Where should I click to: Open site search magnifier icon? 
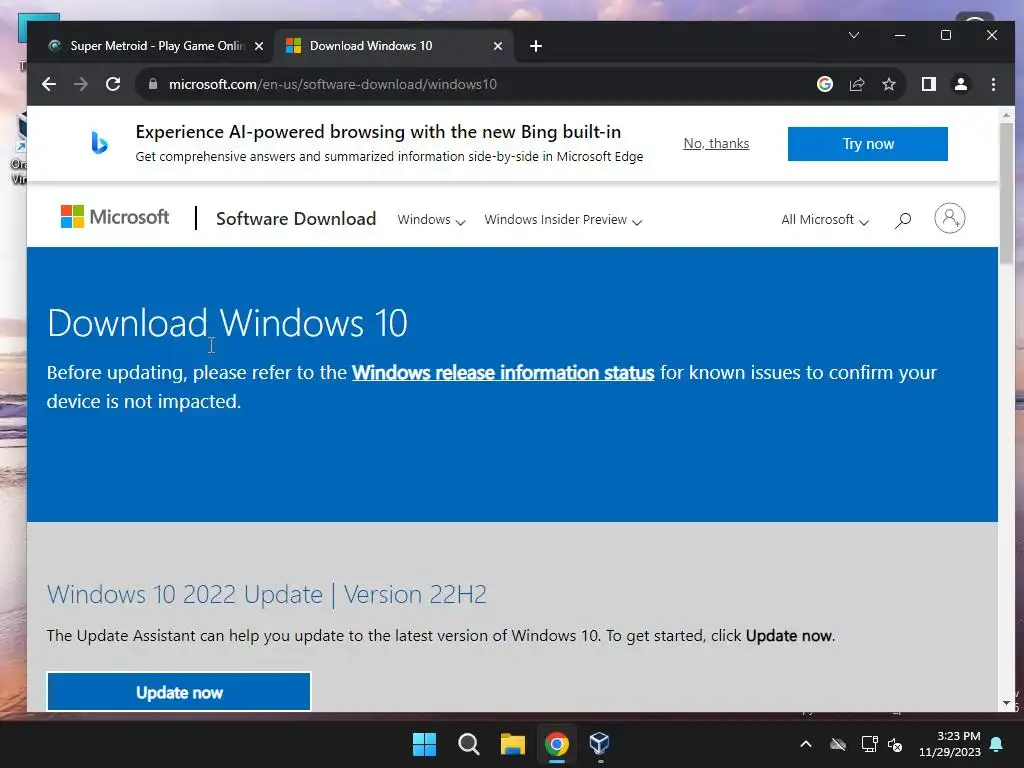click(x=903, y=220)
